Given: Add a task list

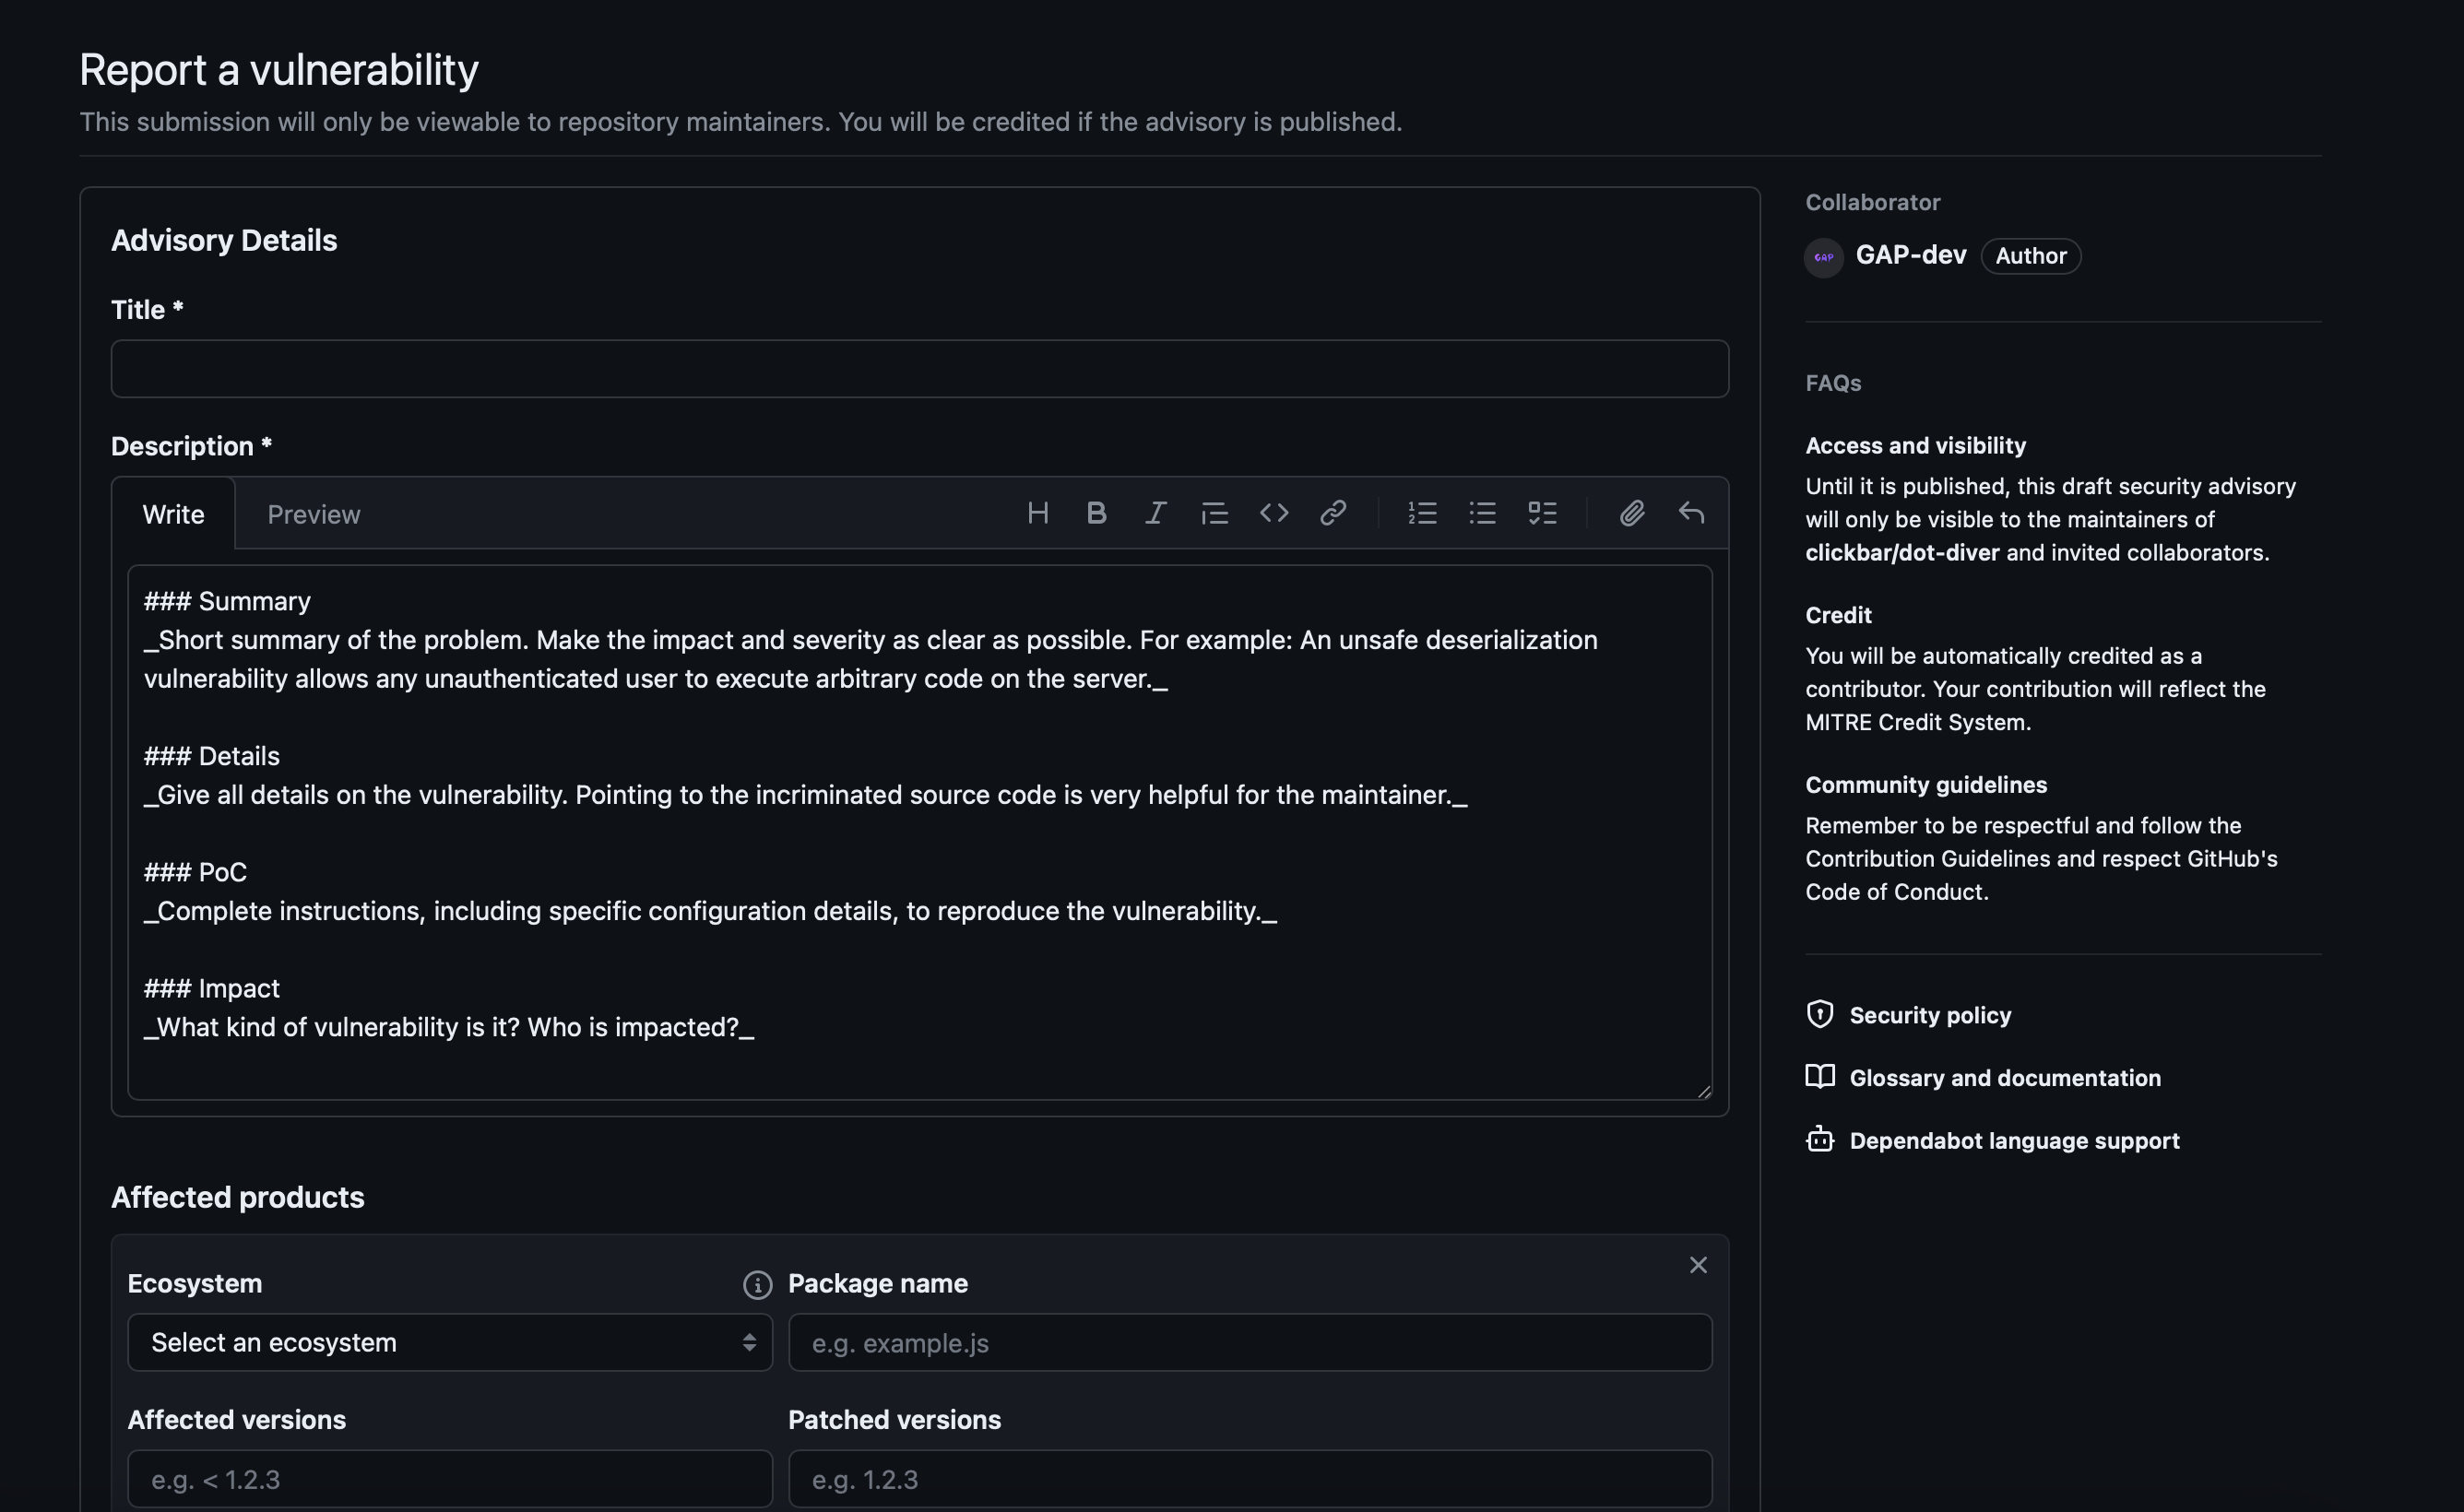Looking at the screenshot, I should [1542, 513].
